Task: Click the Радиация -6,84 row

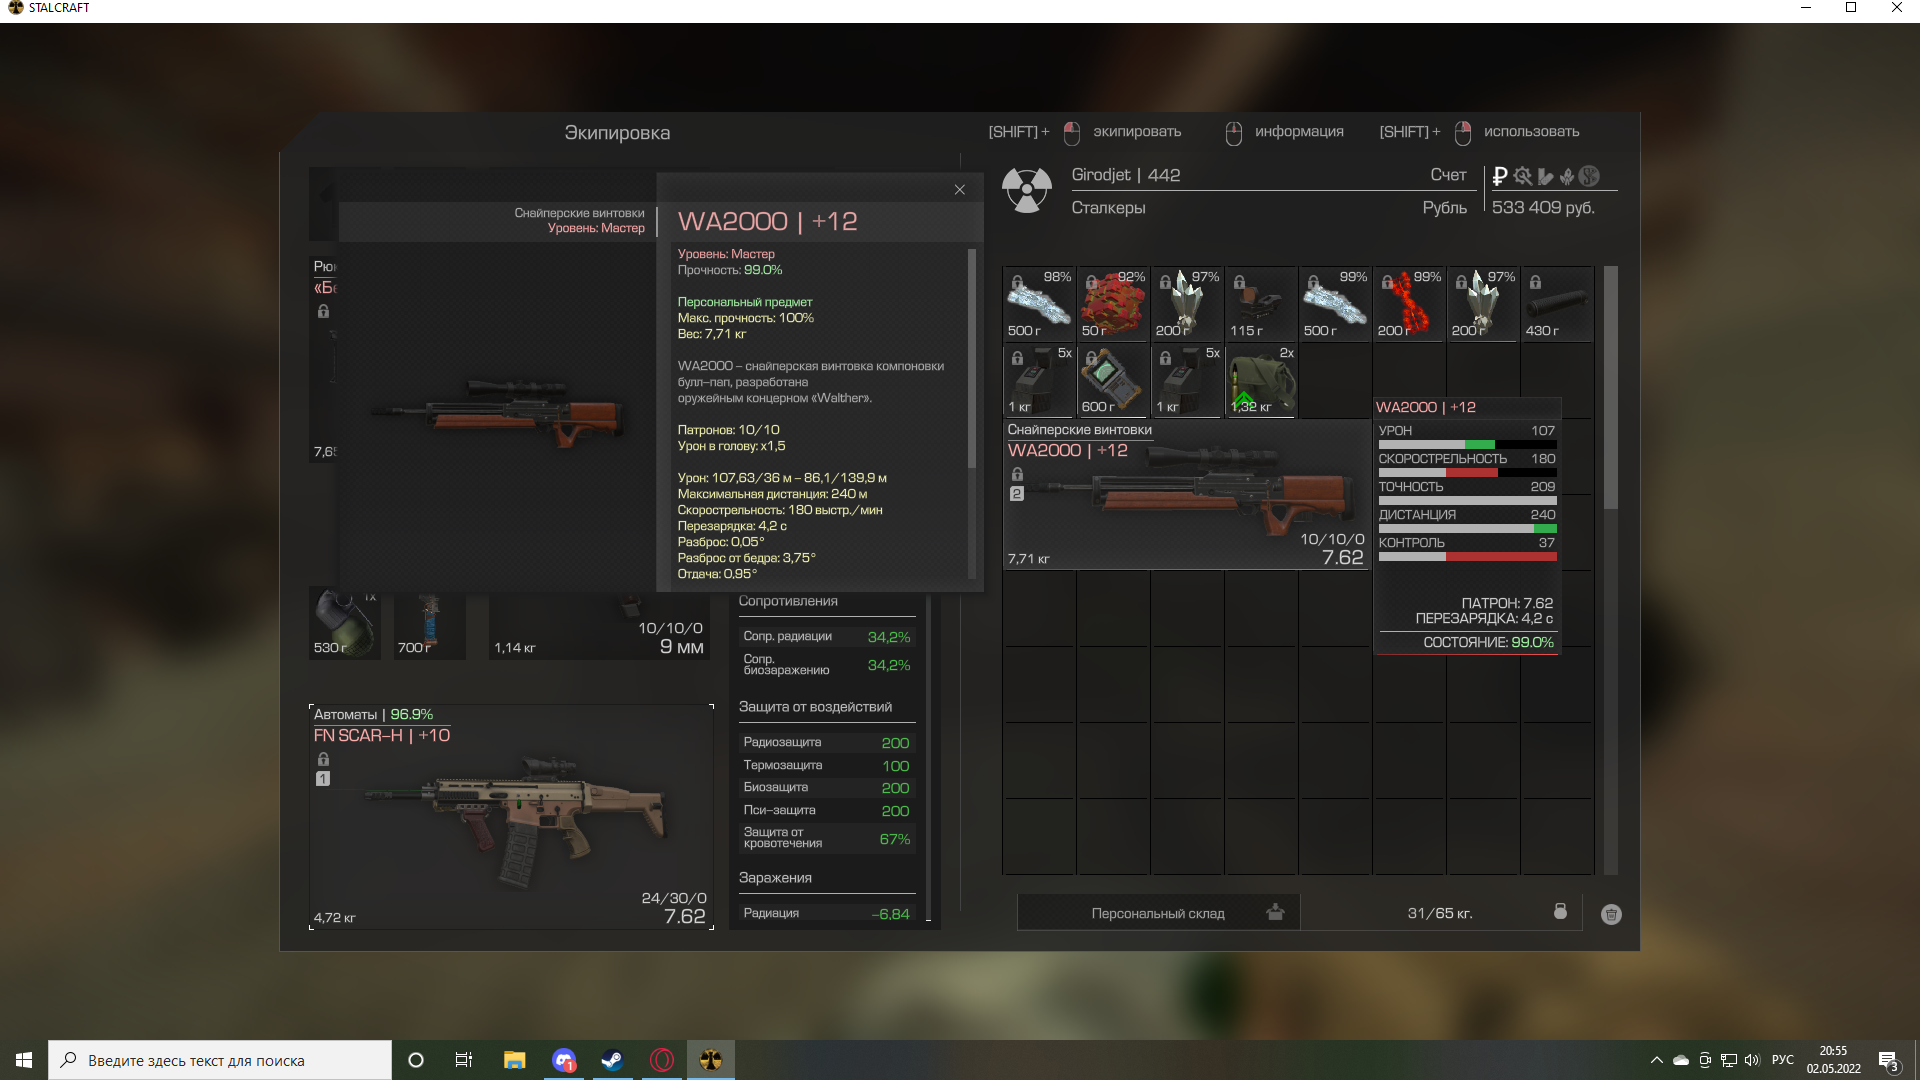Action: coord(827,913)
